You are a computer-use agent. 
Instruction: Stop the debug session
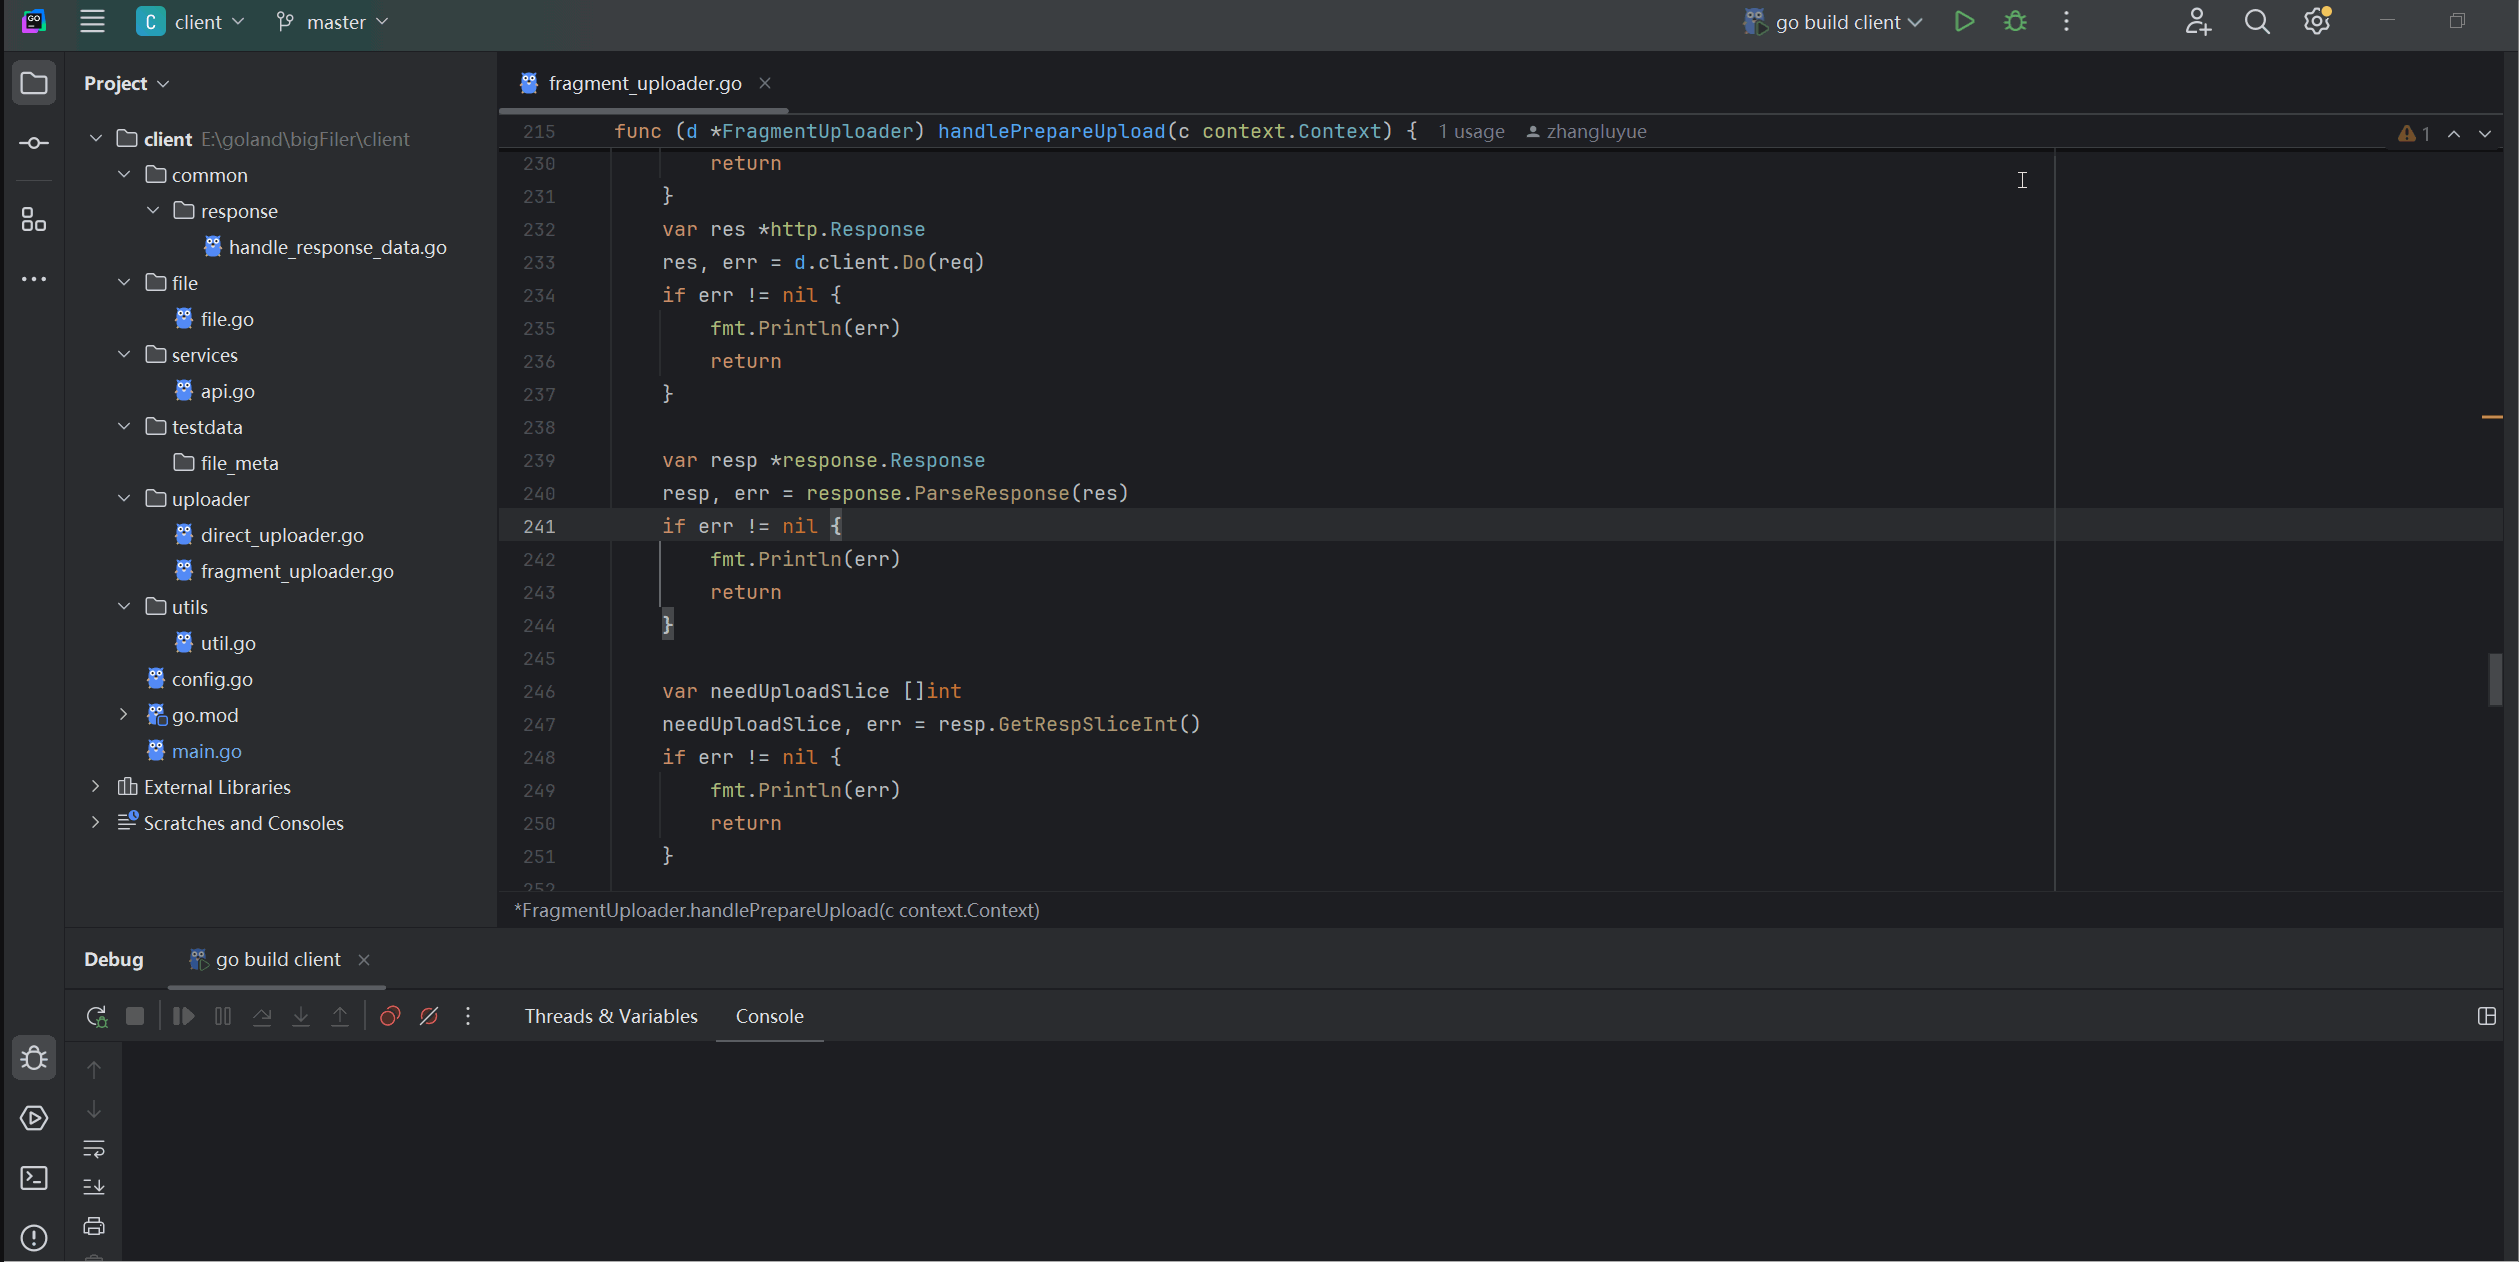[x=135, y=1016]
